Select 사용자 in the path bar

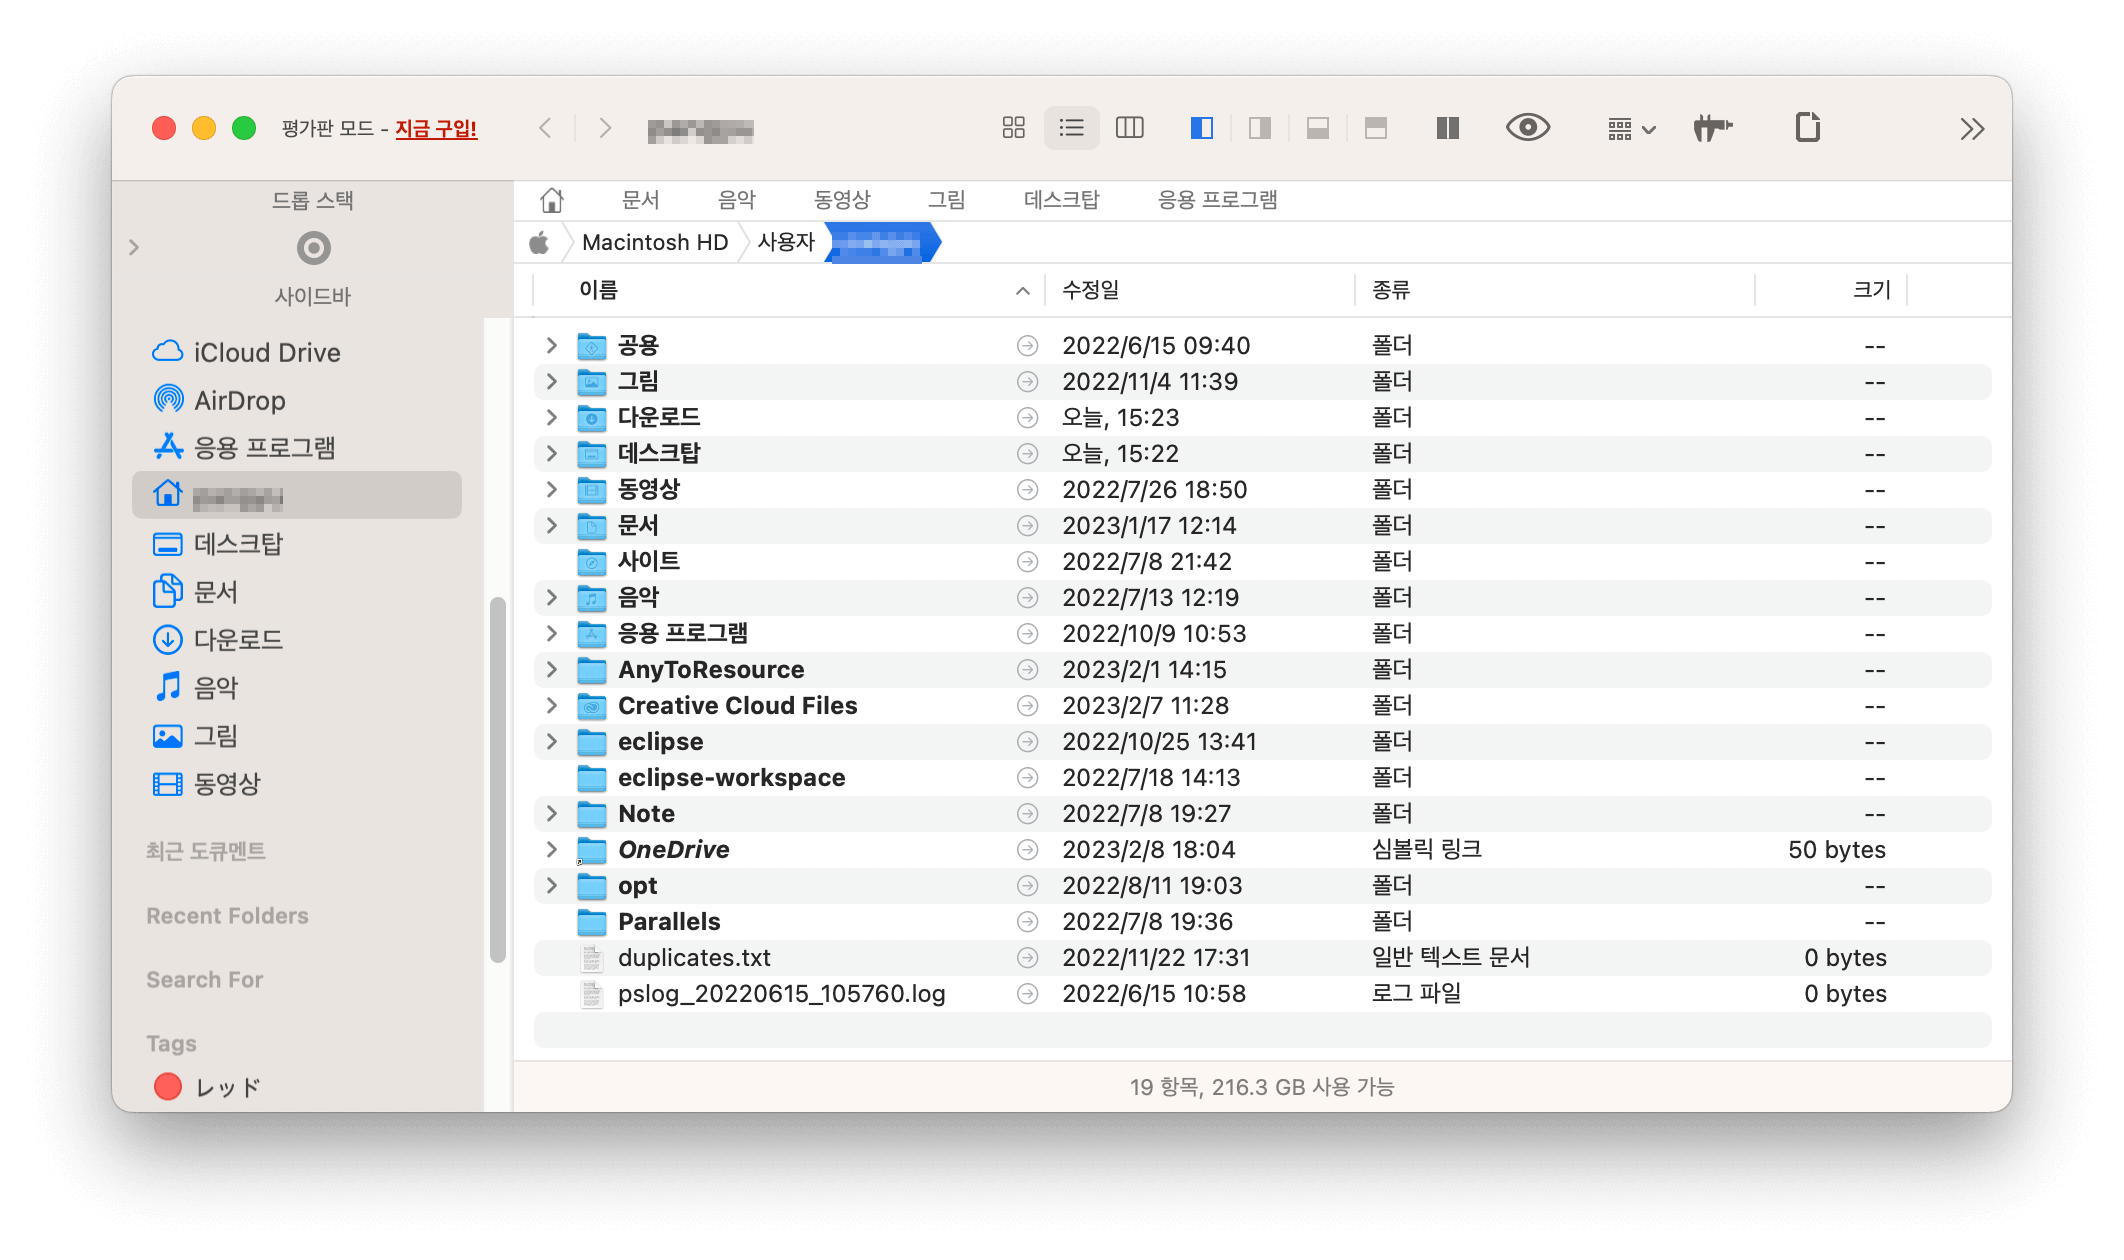pyautogui.click(x=786, y=243)
